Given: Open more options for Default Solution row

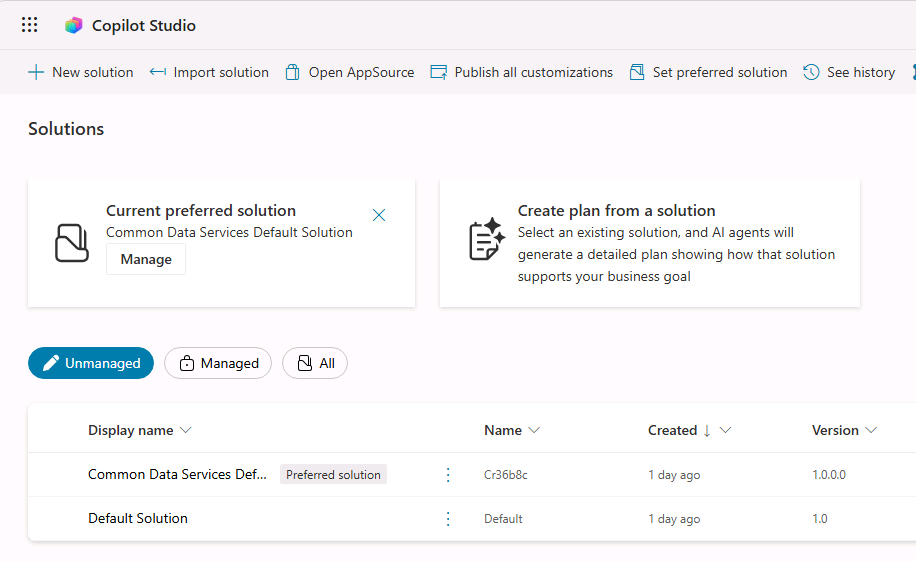Looking at the screenshot, I should 448,519.
